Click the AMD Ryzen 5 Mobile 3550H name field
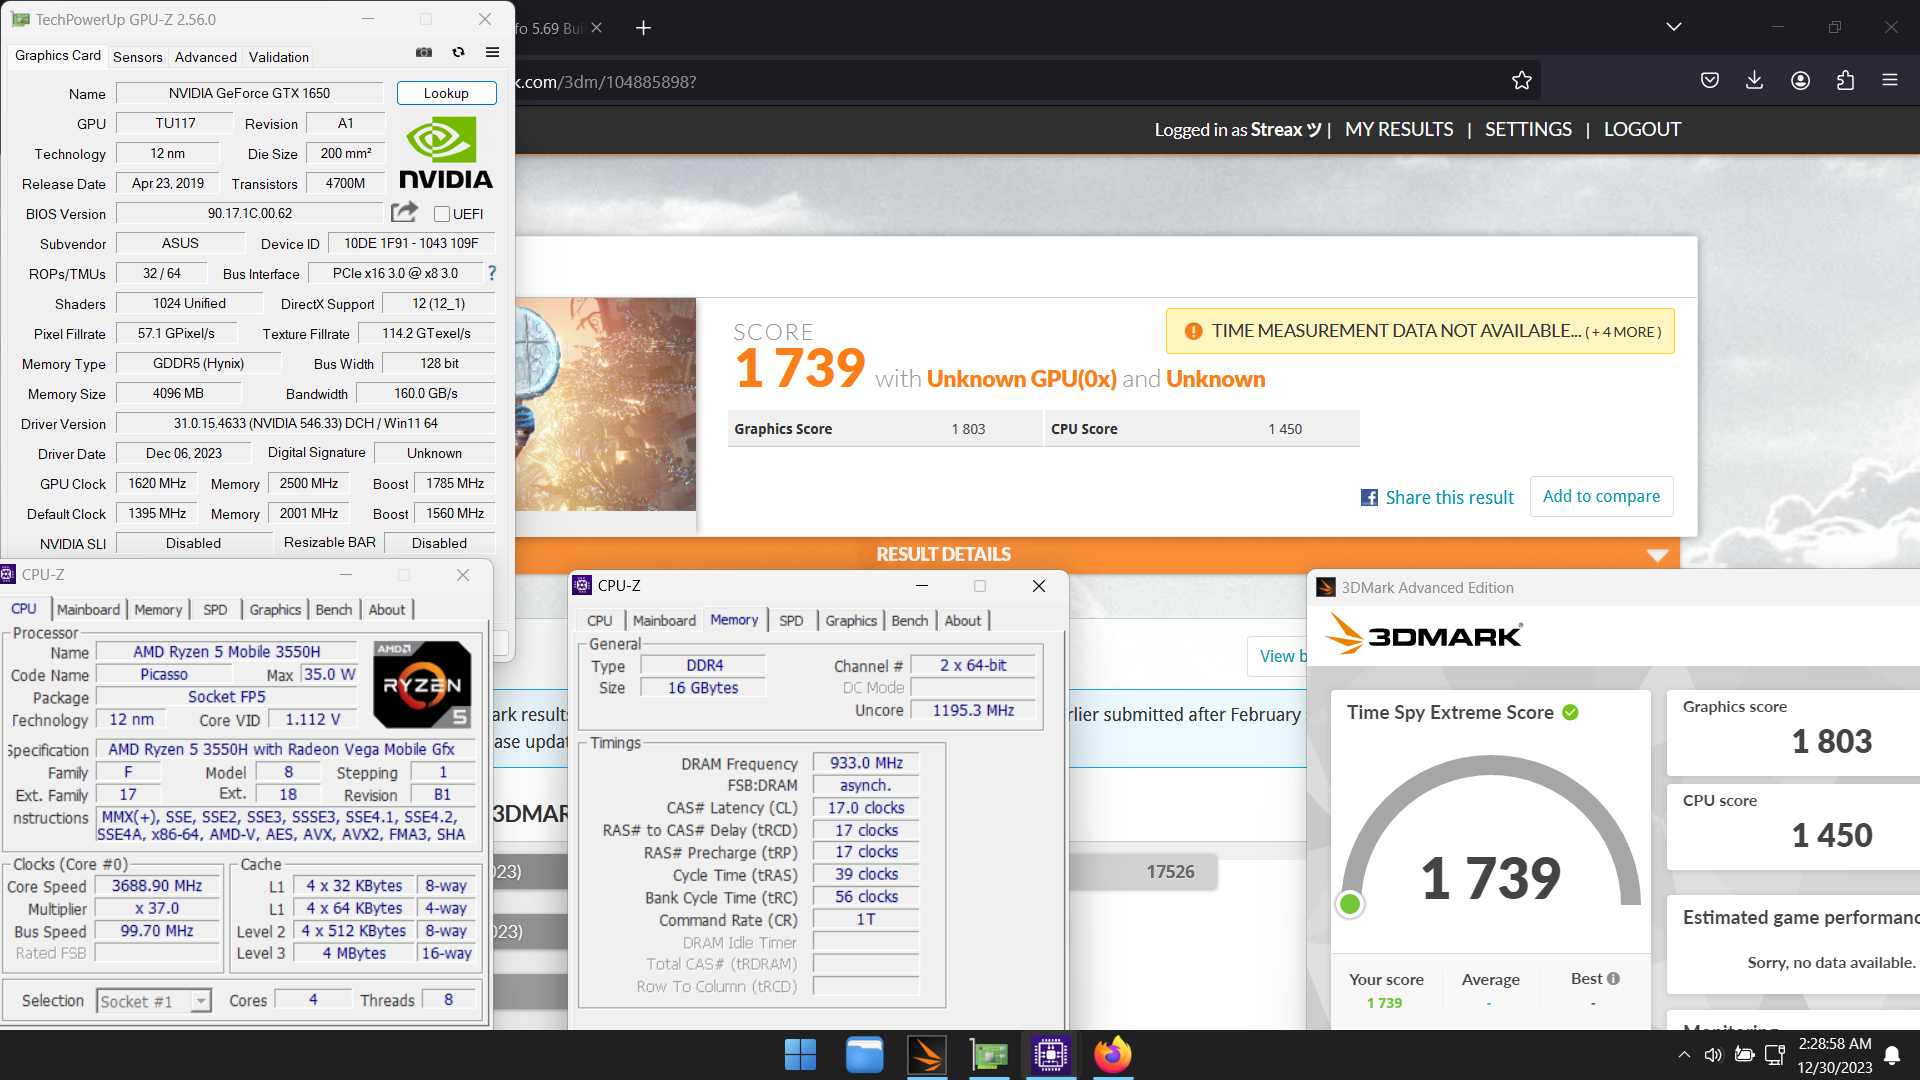Viewport: 1920px width, 1080px height. 227,652
